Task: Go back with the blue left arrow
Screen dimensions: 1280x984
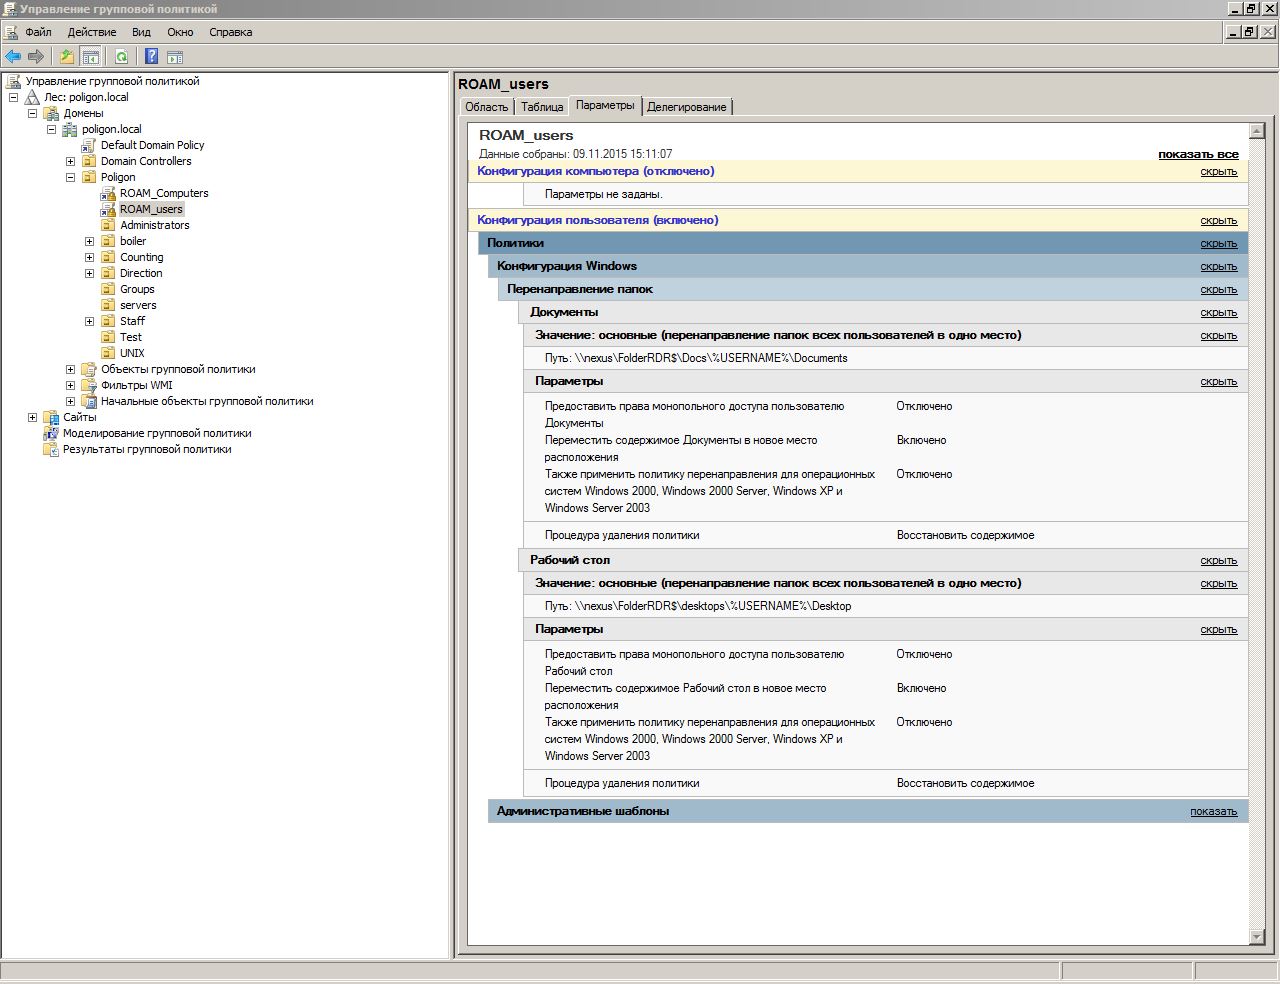Action: click(13, 56)
